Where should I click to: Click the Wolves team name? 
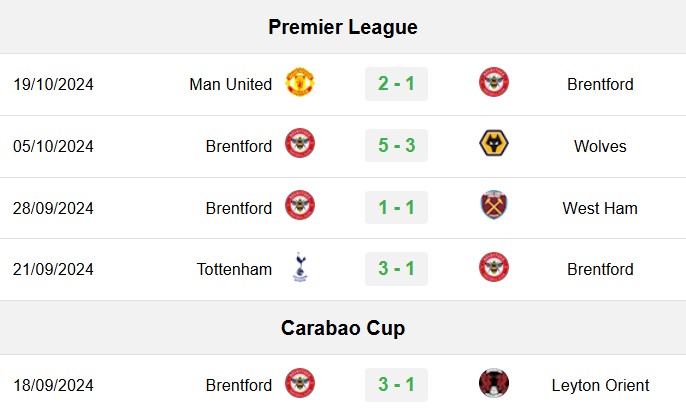(600, 146)
